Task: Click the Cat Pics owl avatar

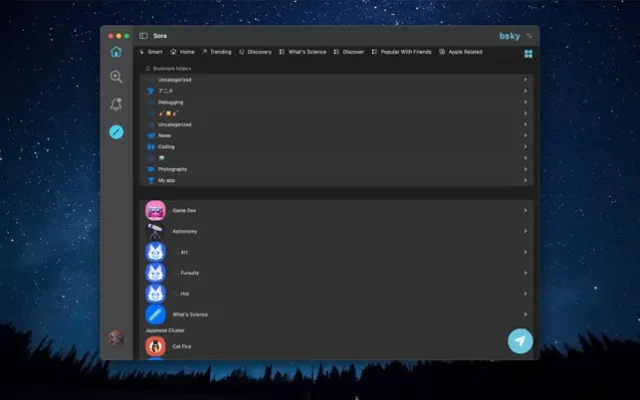Action: click(x=156, y=347)
